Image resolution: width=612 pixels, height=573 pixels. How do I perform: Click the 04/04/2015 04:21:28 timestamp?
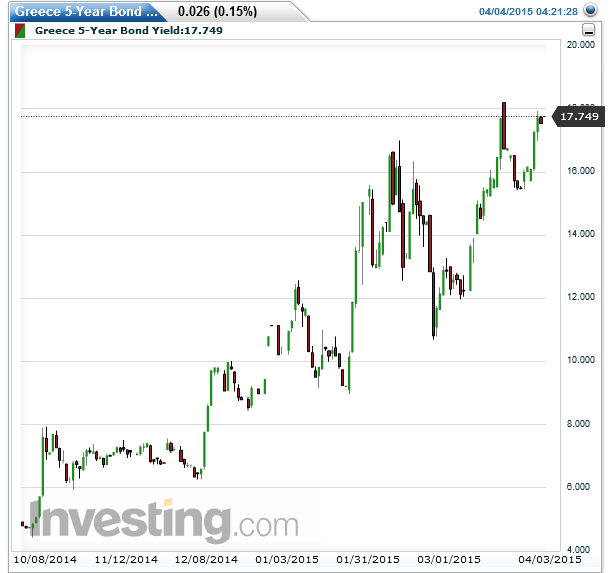click(528, 11)
